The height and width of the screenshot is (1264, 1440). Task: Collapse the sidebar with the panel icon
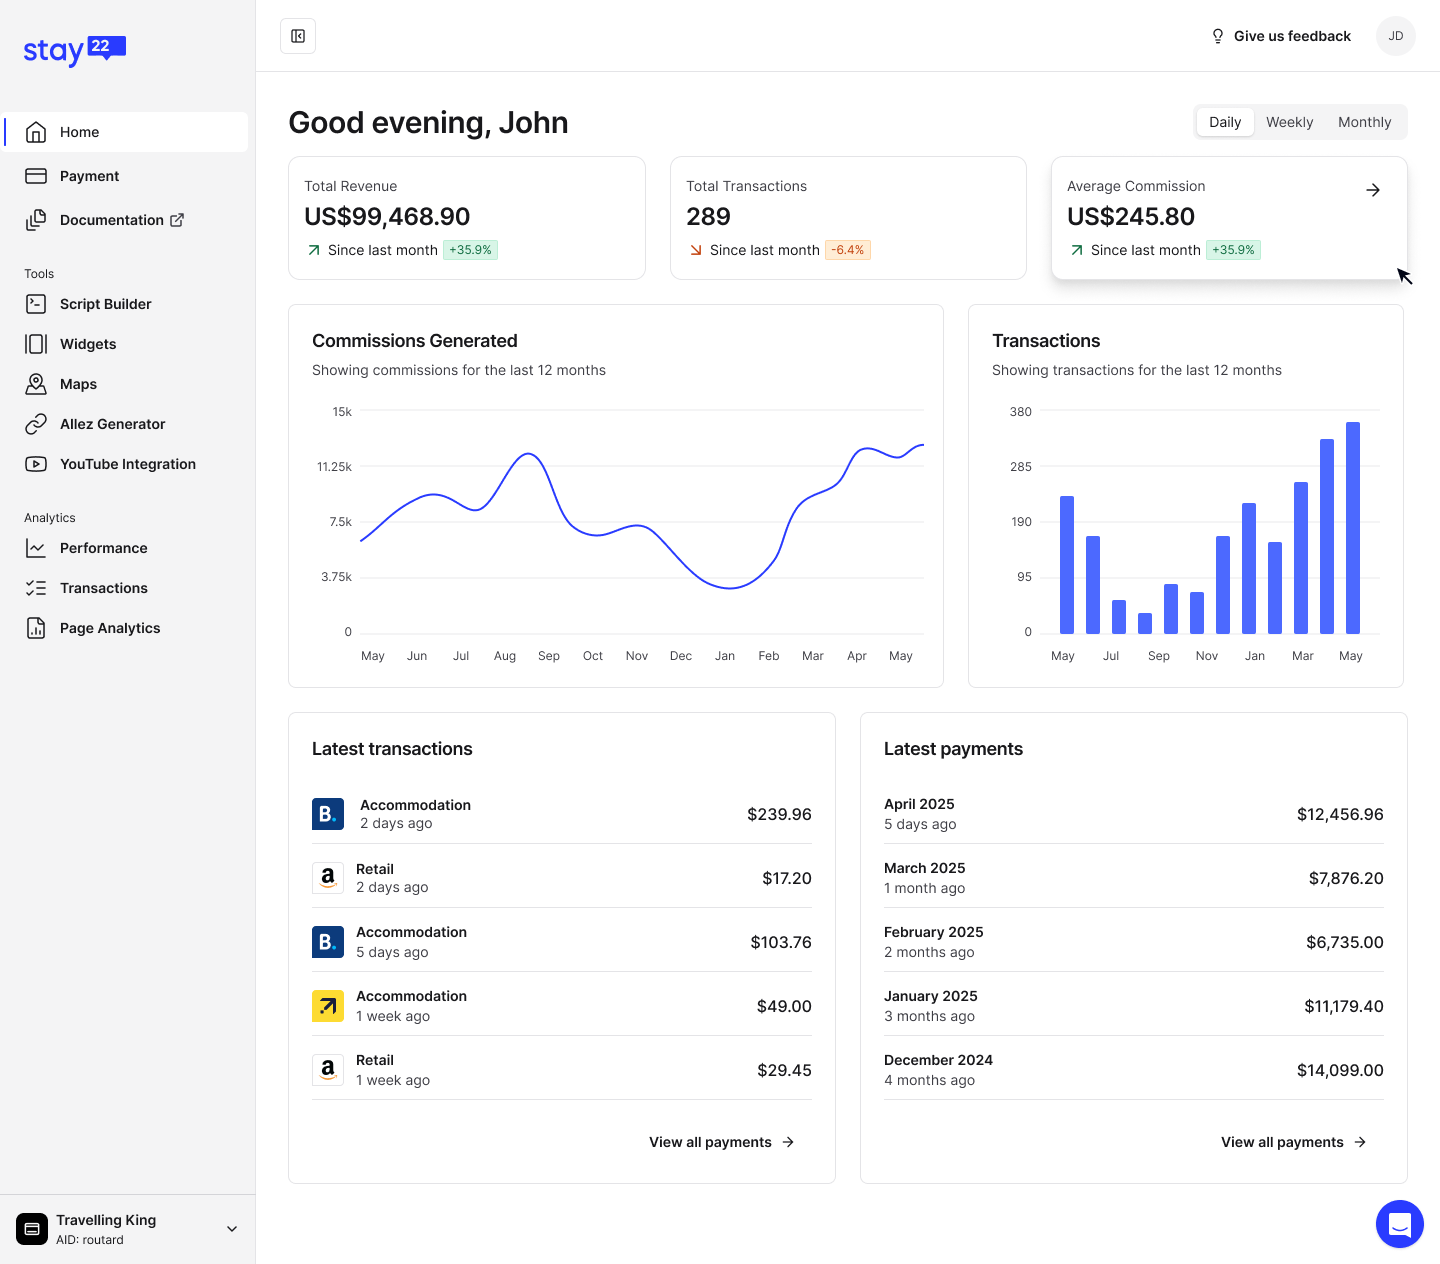pos(298,36)
